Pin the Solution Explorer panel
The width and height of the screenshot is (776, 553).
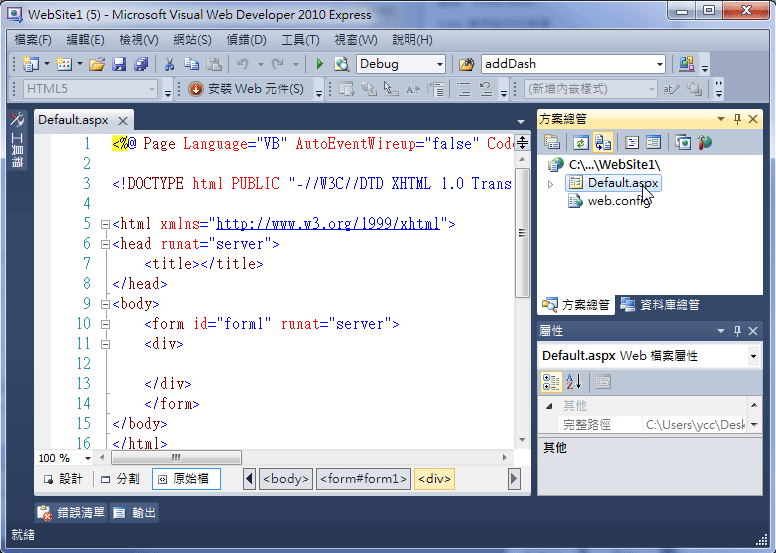click(737, 119)
